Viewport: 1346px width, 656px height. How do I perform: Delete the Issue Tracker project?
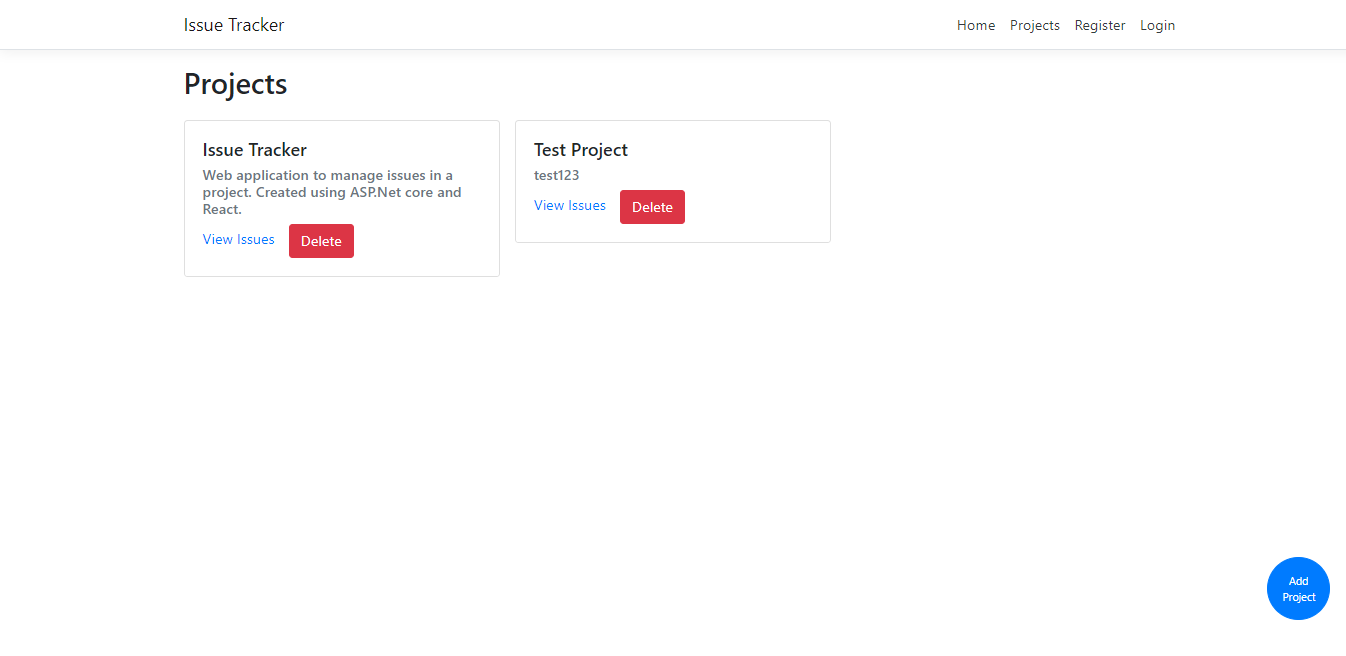[x=321, y=240]
